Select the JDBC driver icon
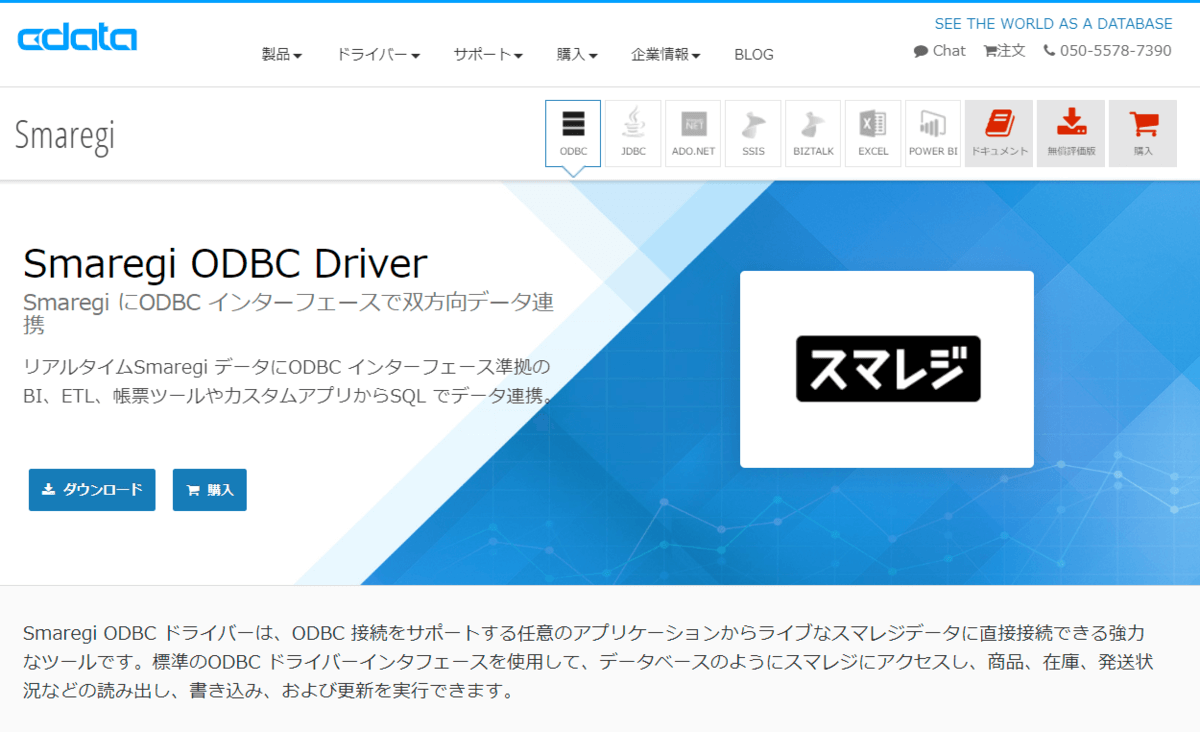Screen dimensions: 1200x732 633,133
